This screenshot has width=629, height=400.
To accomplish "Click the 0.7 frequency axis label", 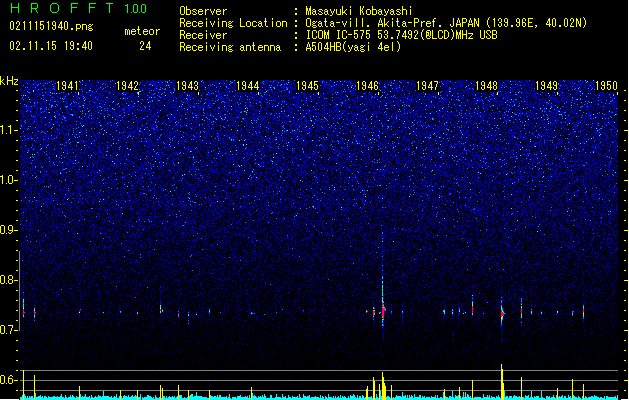I will click(x=9, y=330).
